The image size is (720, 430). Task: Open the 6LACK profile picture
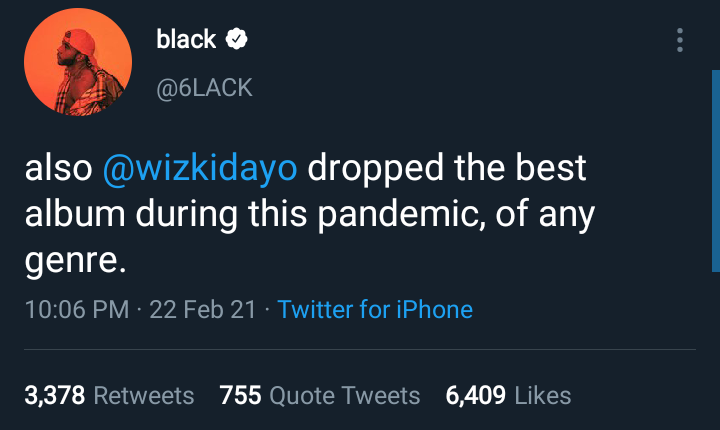coord(77,63)
